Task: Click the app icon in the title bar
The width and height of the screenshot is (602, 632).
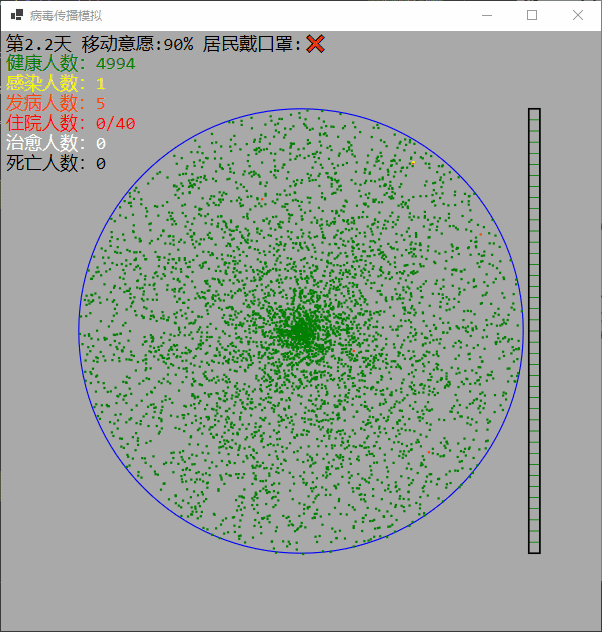Action: [17, 15]
